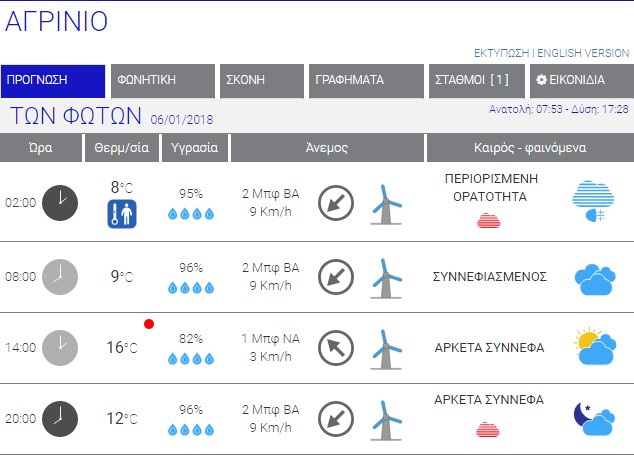The width and height of the screenshot is (634, 455).
Task: Click the 14:00 southeast wind direction arrow
Action: click(336, 347)
